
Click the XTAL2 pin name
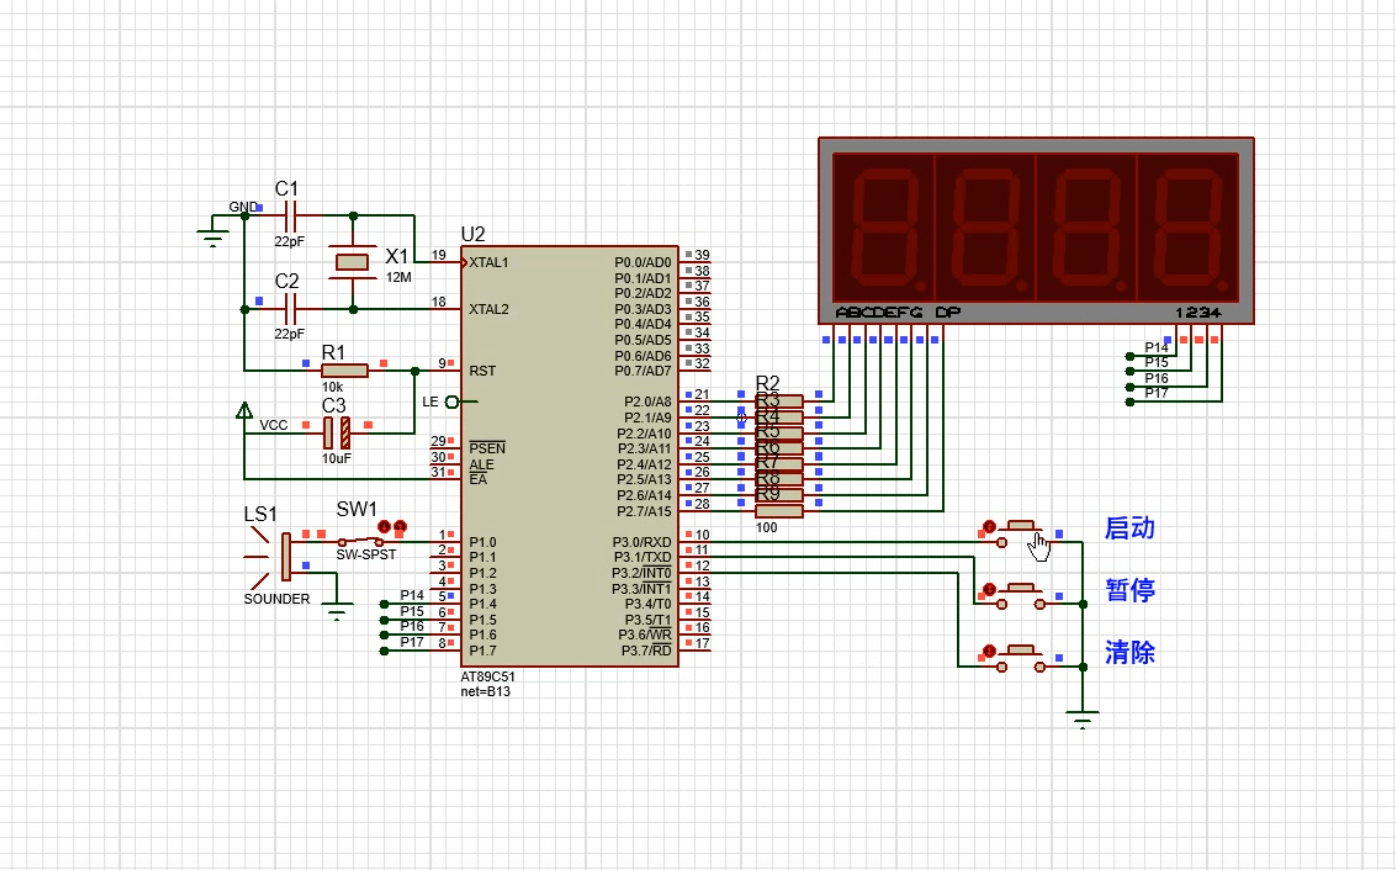coord(489,309)
